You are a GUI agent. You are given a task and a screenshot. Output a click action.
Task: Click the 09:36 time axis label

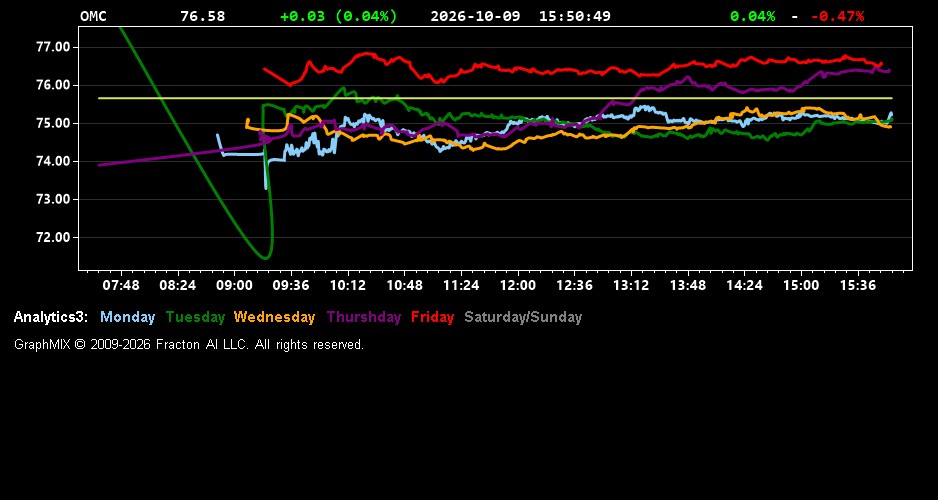click(x=291, y=285)
